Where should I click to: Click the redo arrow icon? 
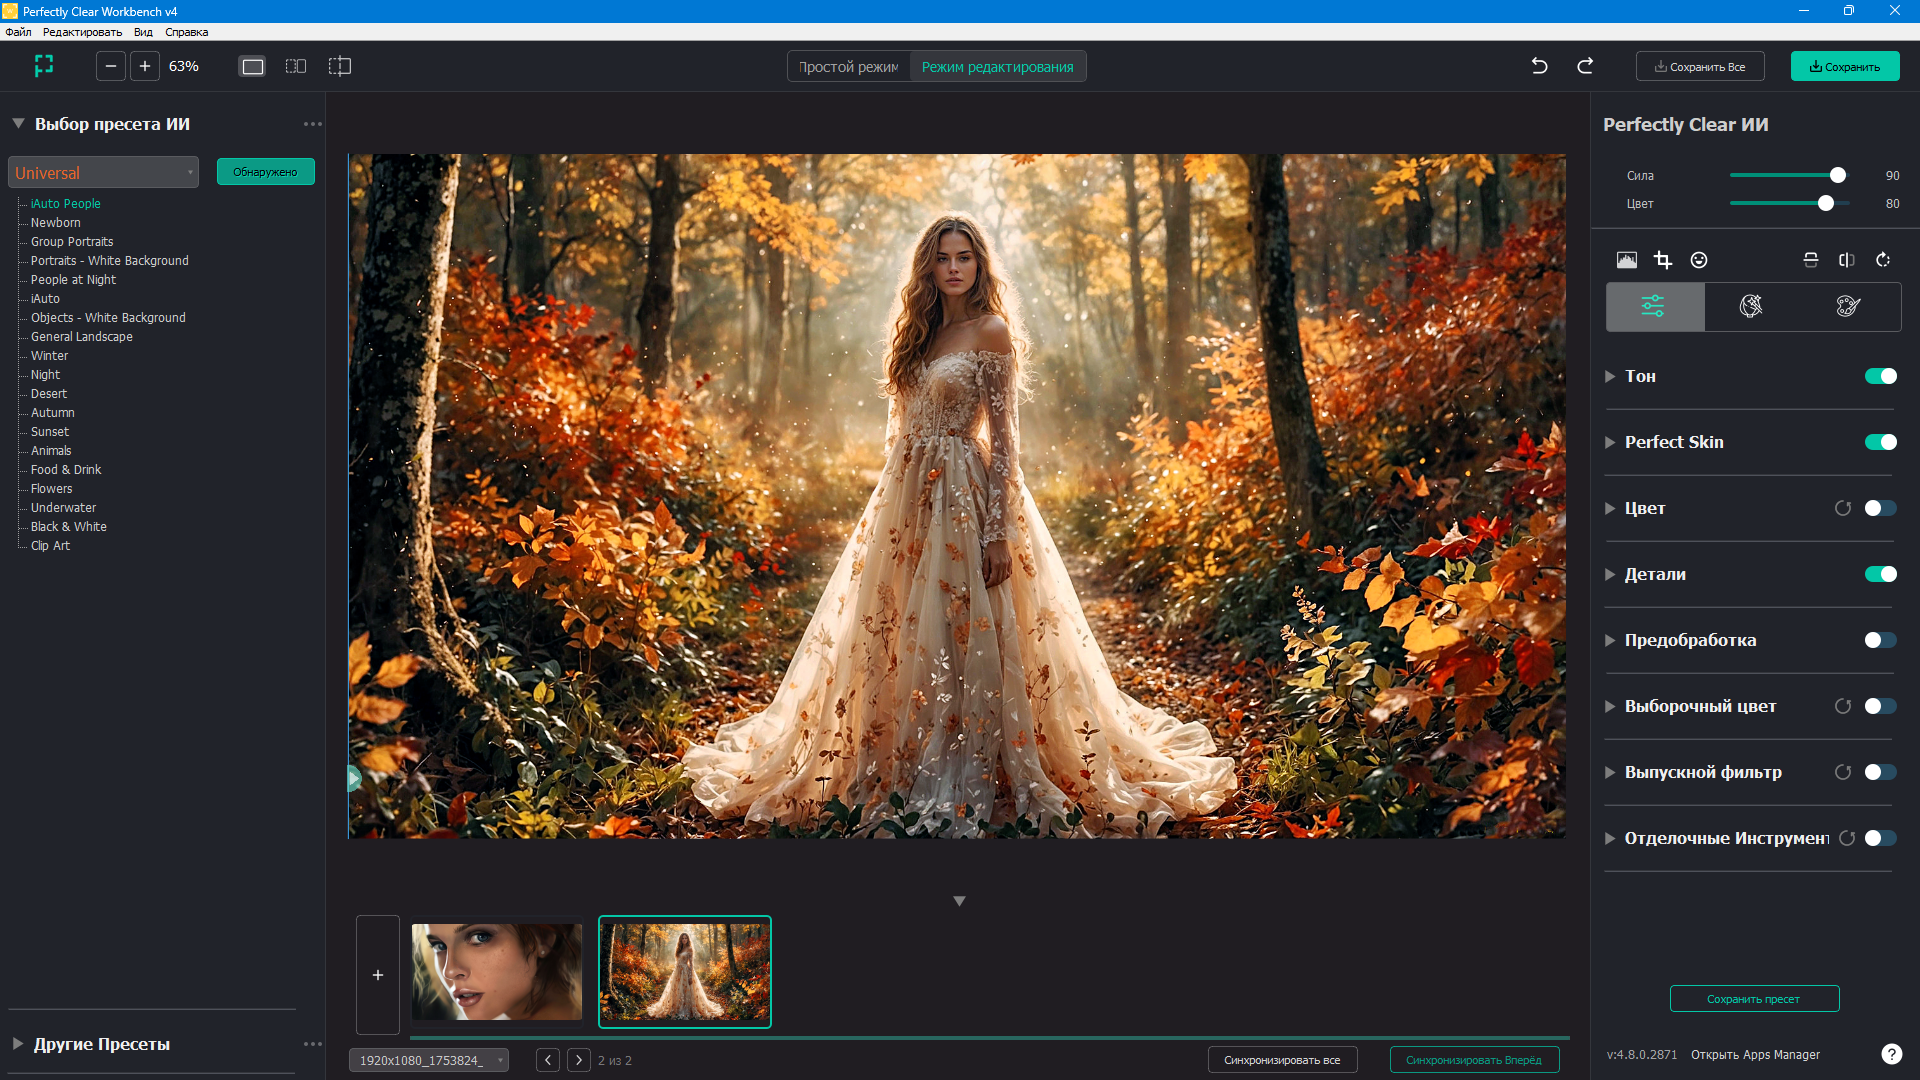pyautogui.click(x=1585, y=66)
